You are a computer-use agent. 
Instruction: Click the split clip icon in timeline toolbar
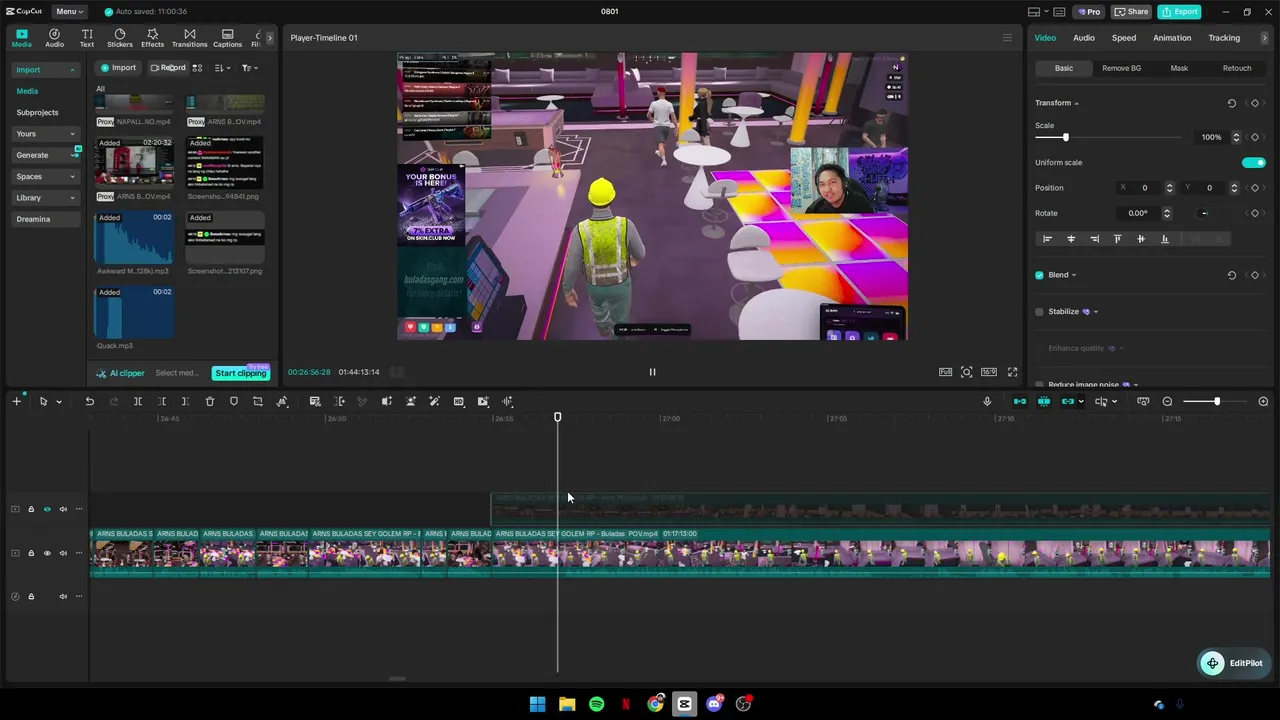point(138,402)
